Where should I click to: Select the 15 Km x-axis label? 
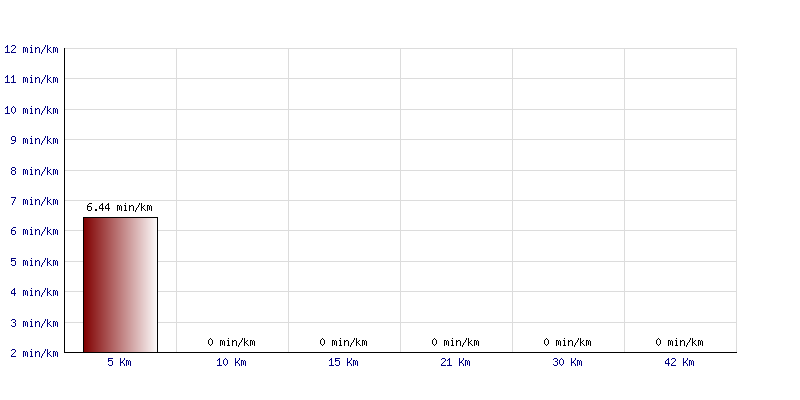343,362
